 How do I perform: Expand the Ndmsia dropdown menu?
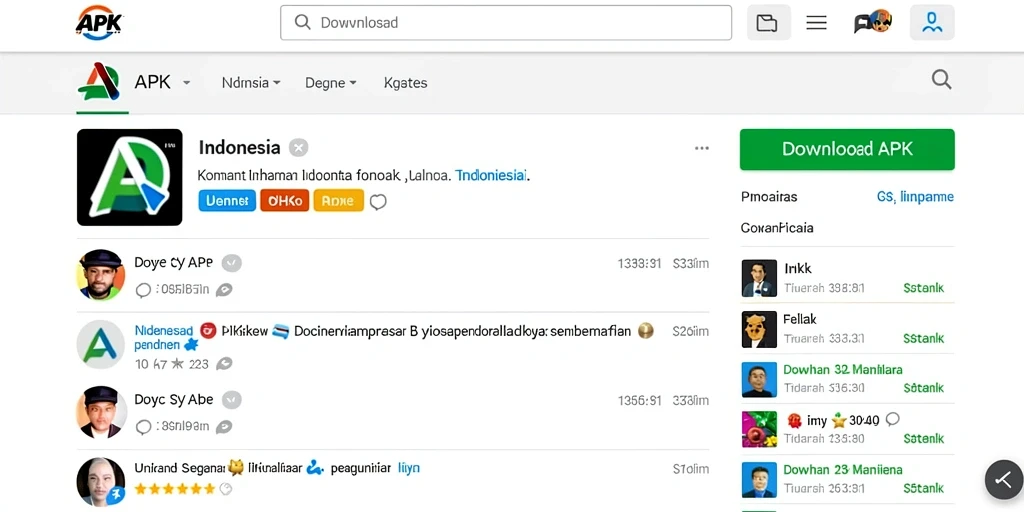251,83
